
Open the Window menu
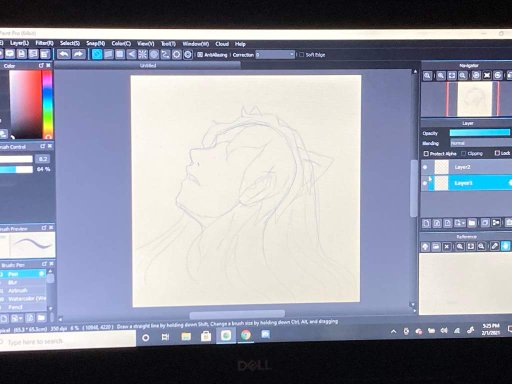tap(196, 44)
